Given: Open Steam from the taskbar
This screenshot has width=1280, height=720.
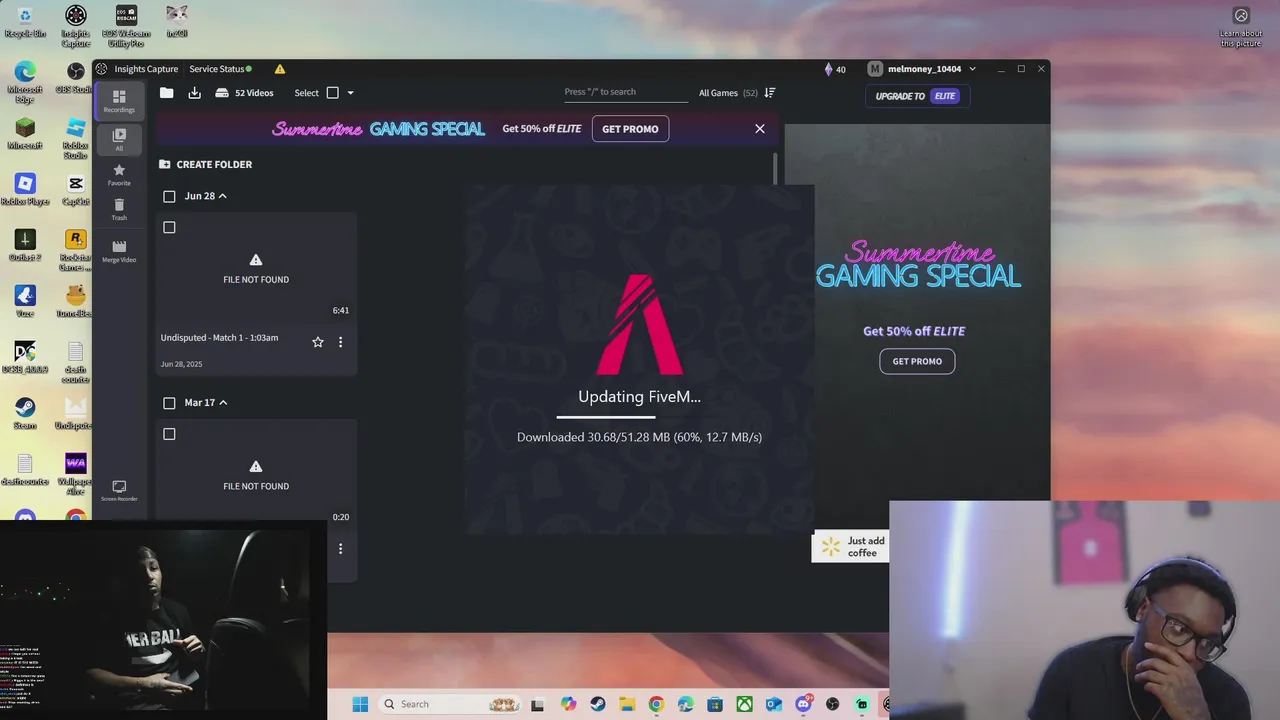Looking at the screenshot, I should [x=598, y=704].
